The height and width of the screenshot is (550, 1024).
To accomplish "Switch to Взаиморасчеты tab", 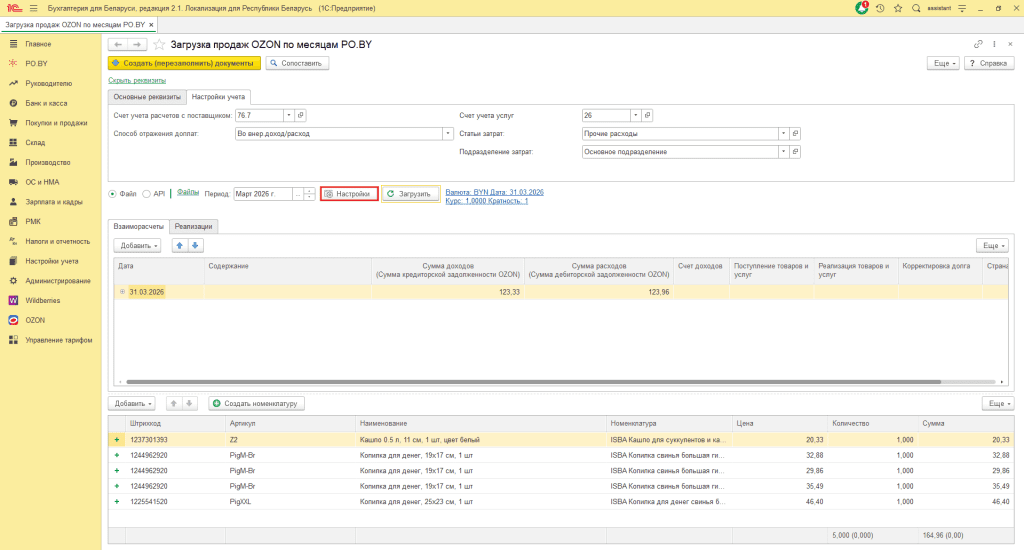I will (138, 226).
